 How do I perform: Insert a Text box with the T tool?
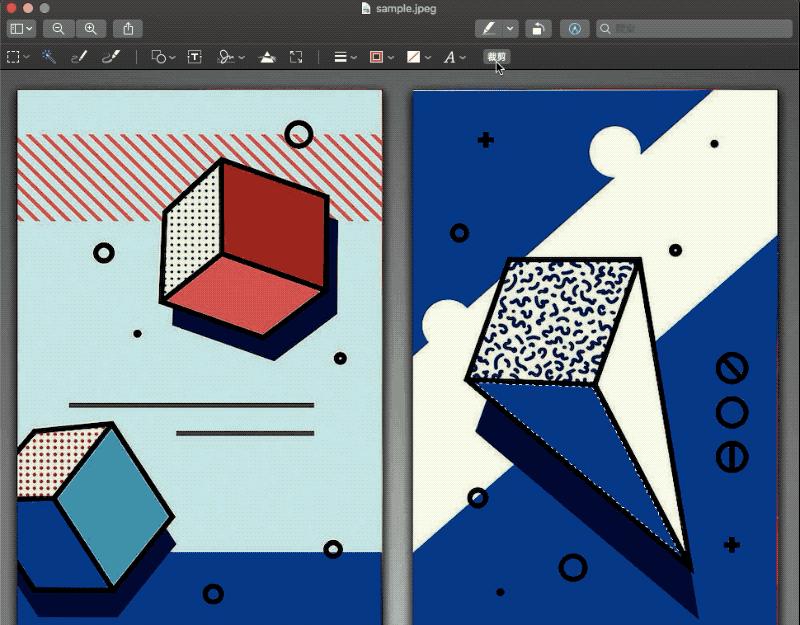[194, 57]
